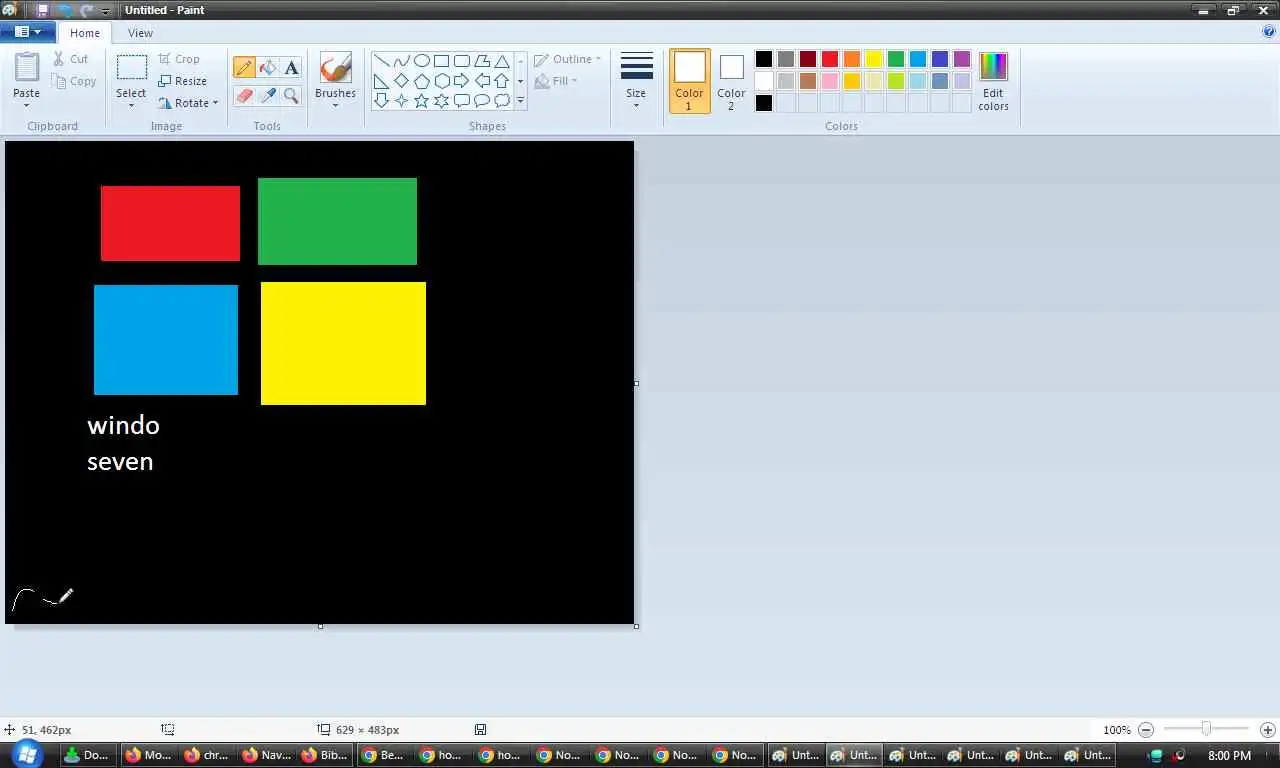The image size is (1280, 768).
Task: Pick the orange color swatch
Action: [852, 59]
